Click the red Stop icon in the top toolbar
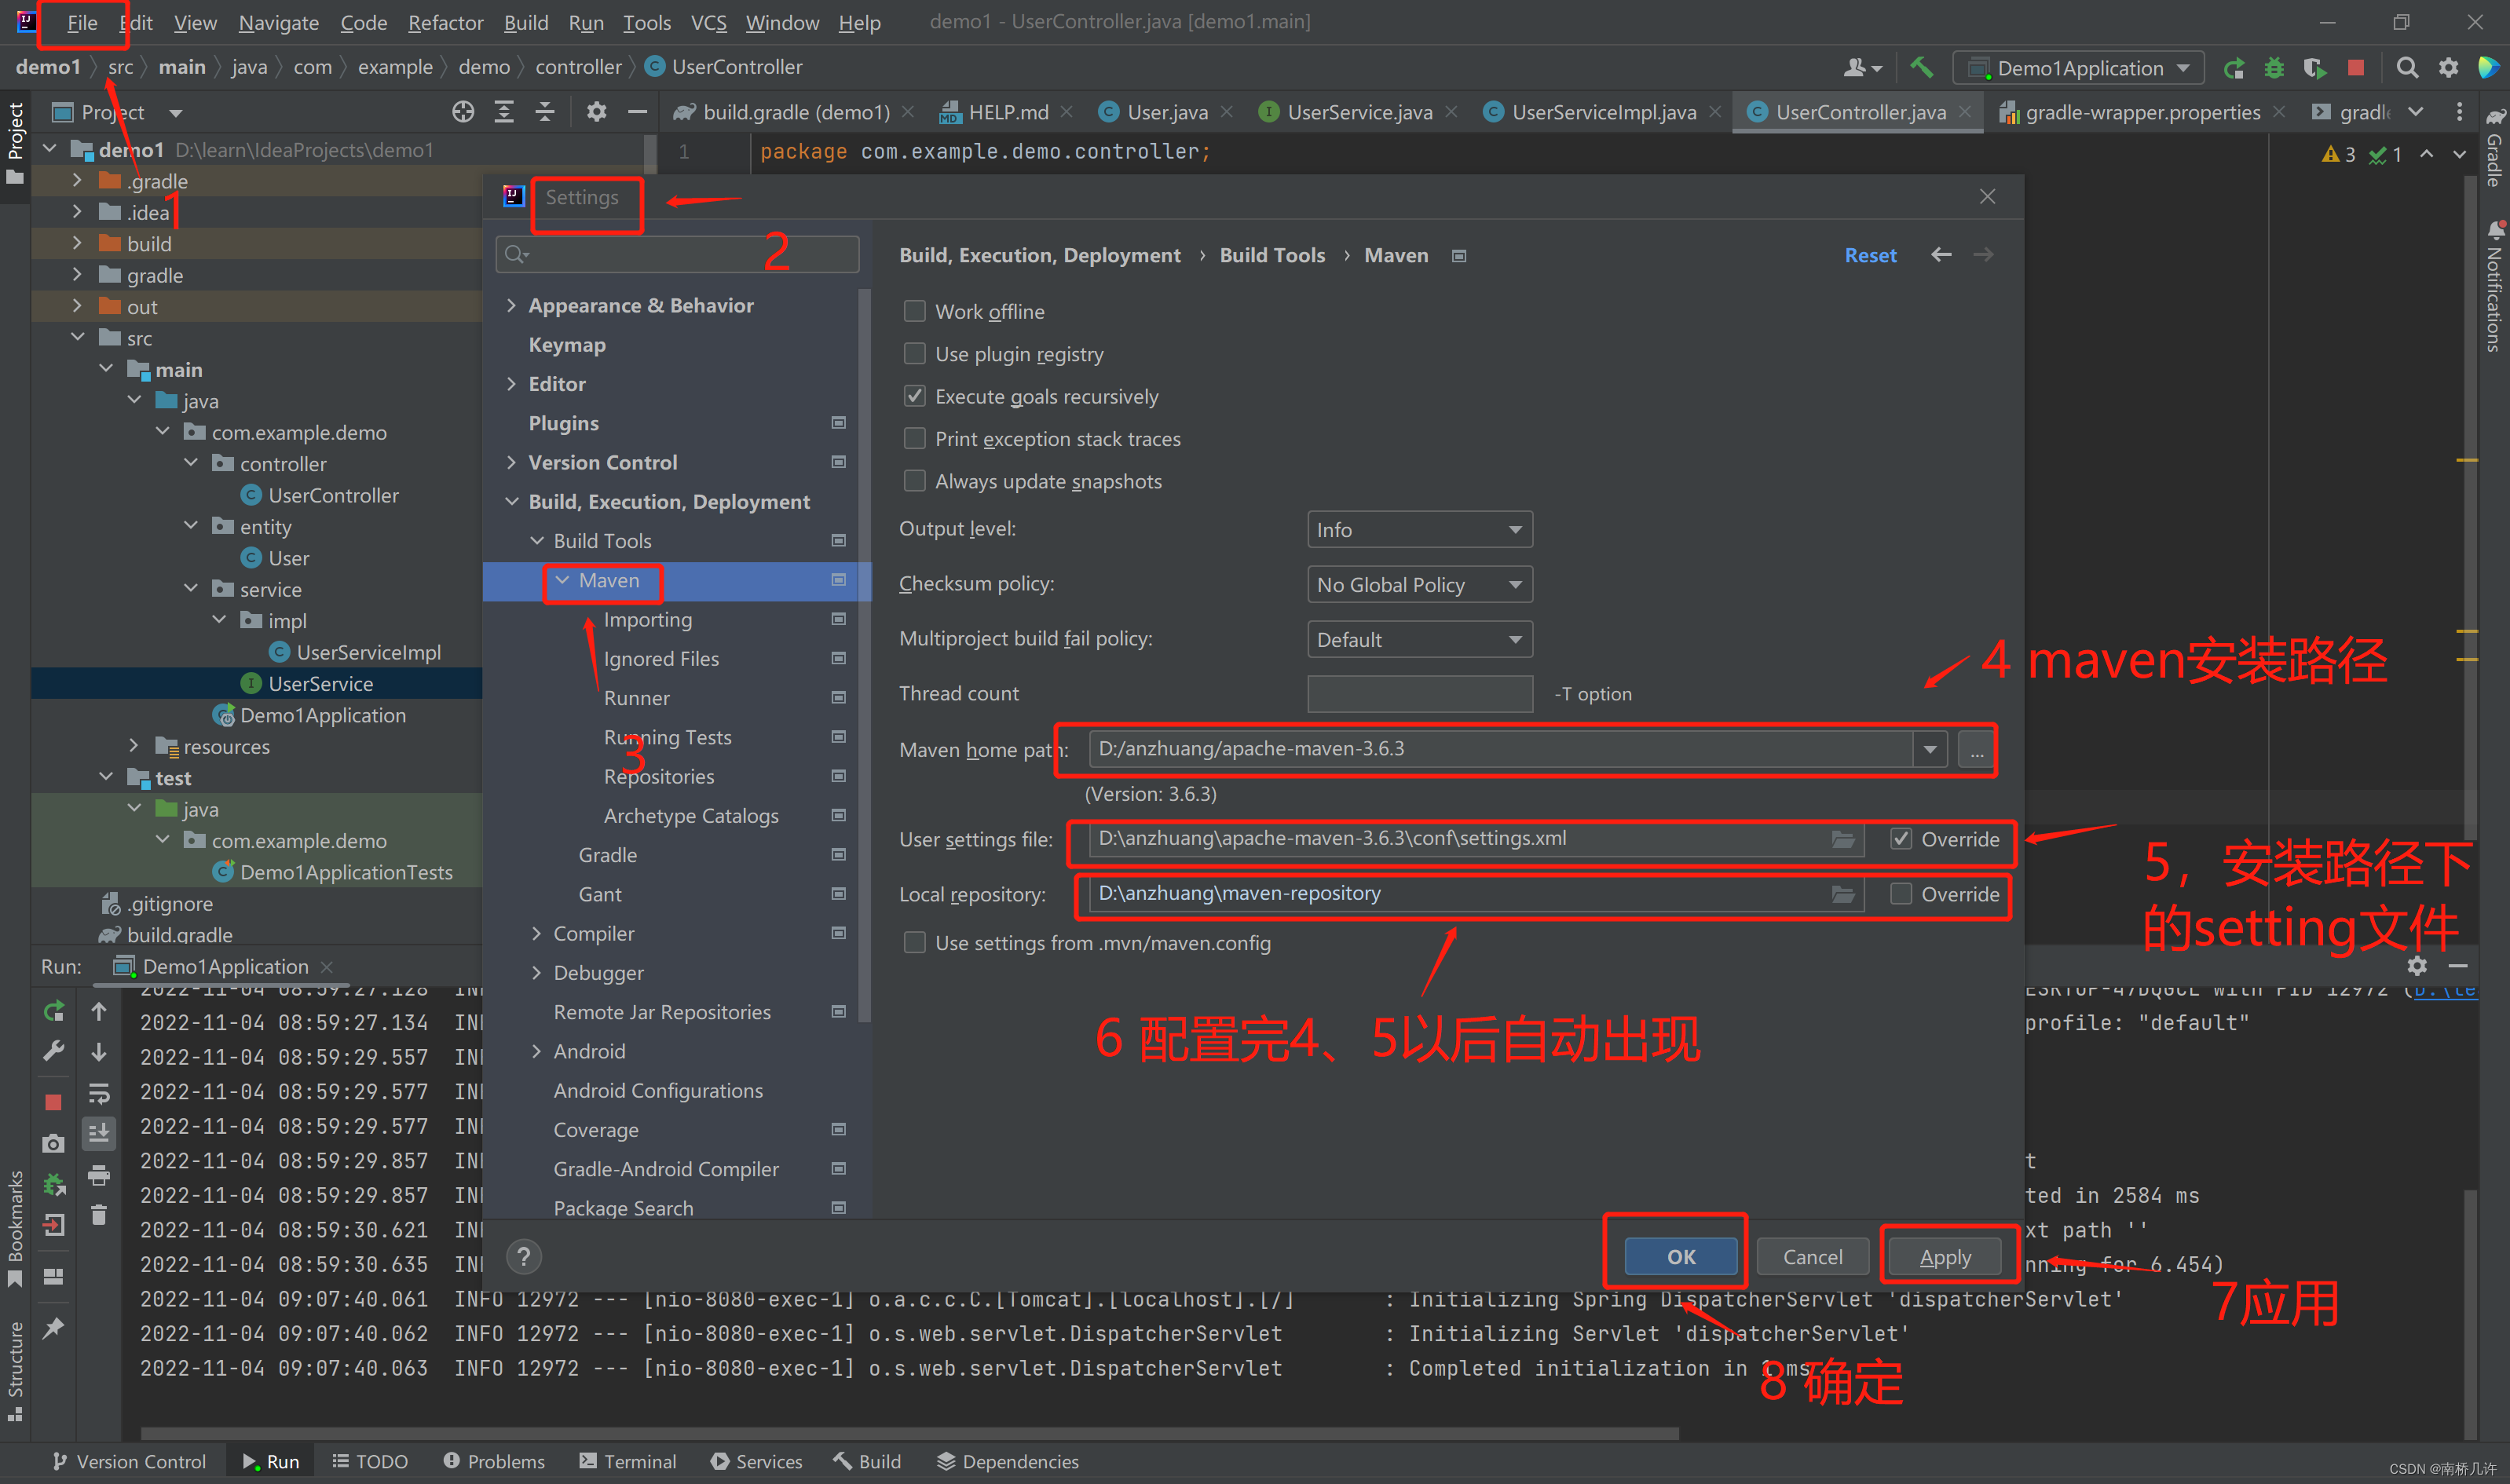2510x1484 pixels. coord(2355,67)
